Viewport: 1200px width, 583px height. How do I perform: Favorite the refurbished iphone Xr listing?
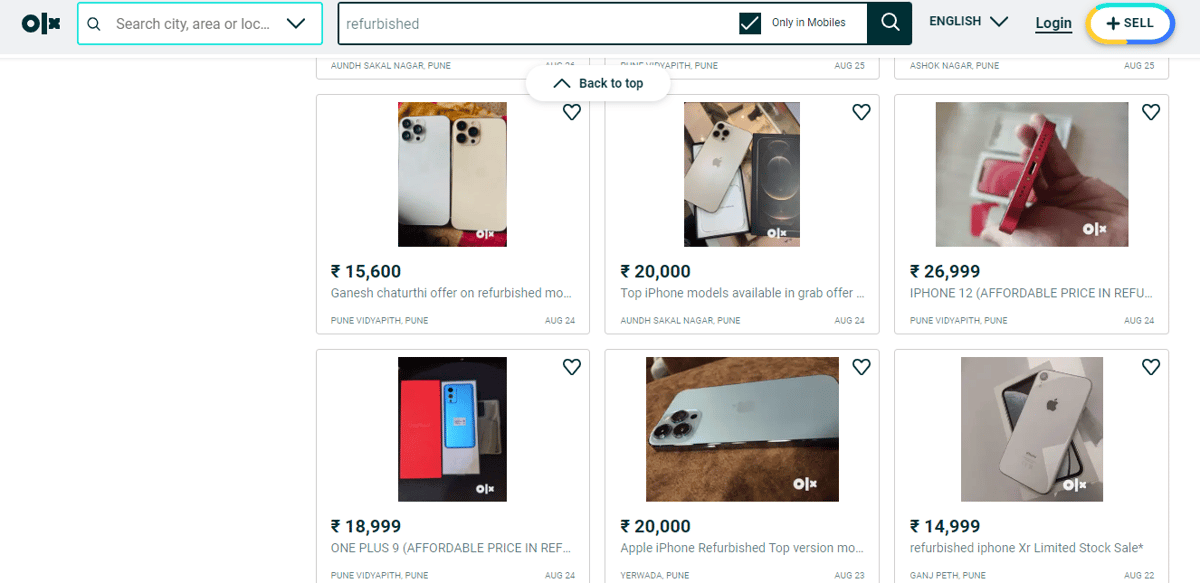(x=1150, y=367)
